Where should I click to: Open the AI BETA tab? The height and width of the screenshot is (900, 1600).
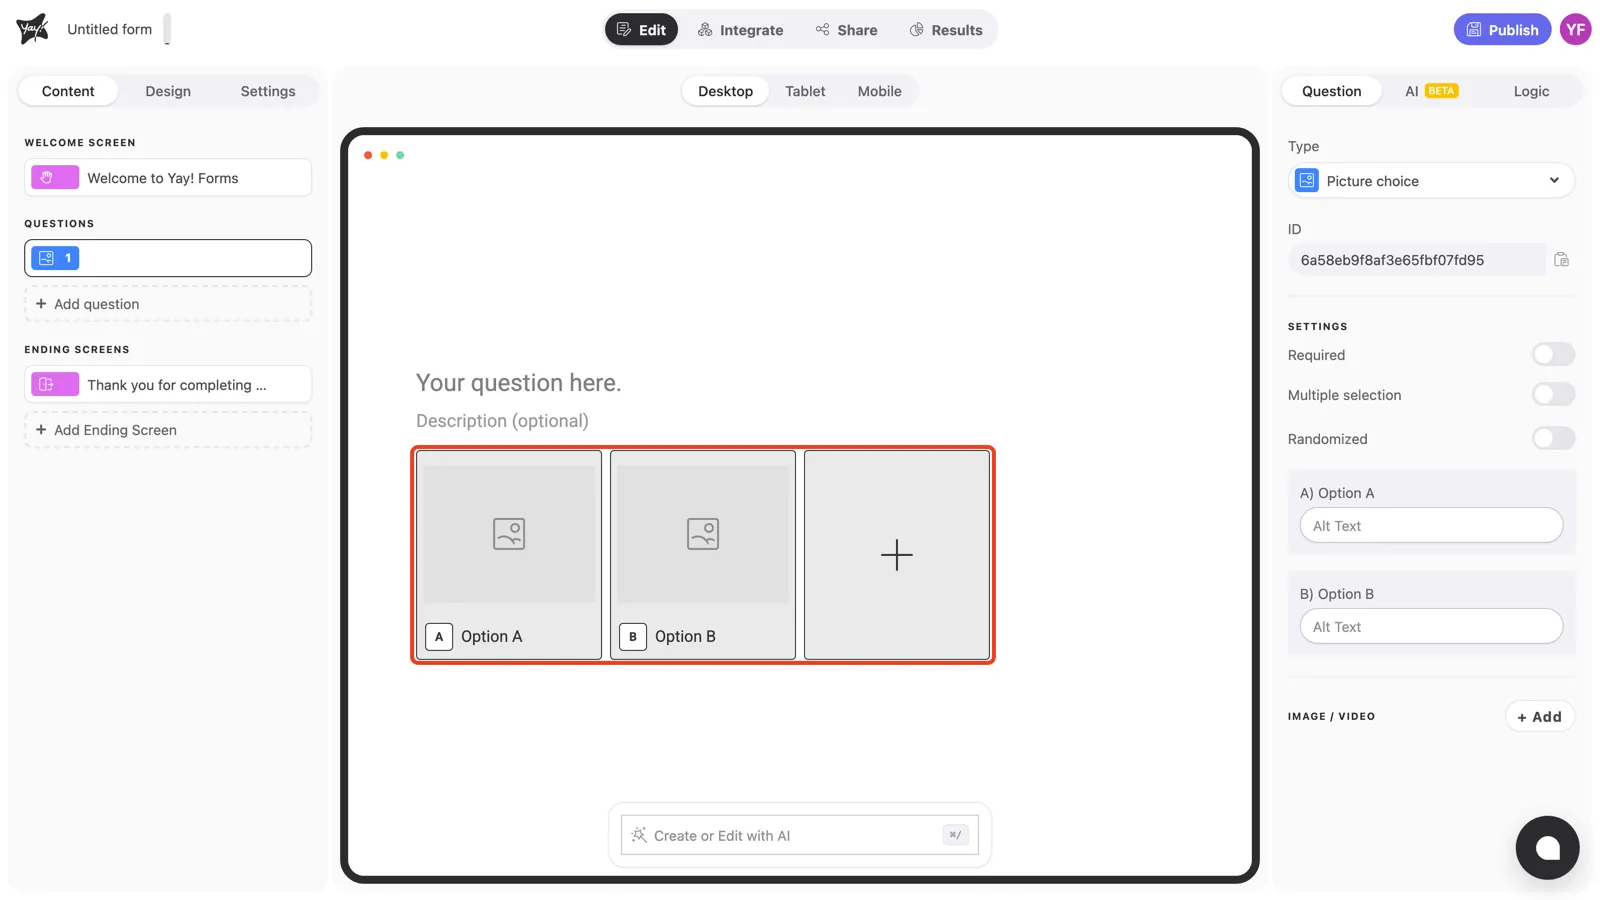click(x=1431, y=91)
